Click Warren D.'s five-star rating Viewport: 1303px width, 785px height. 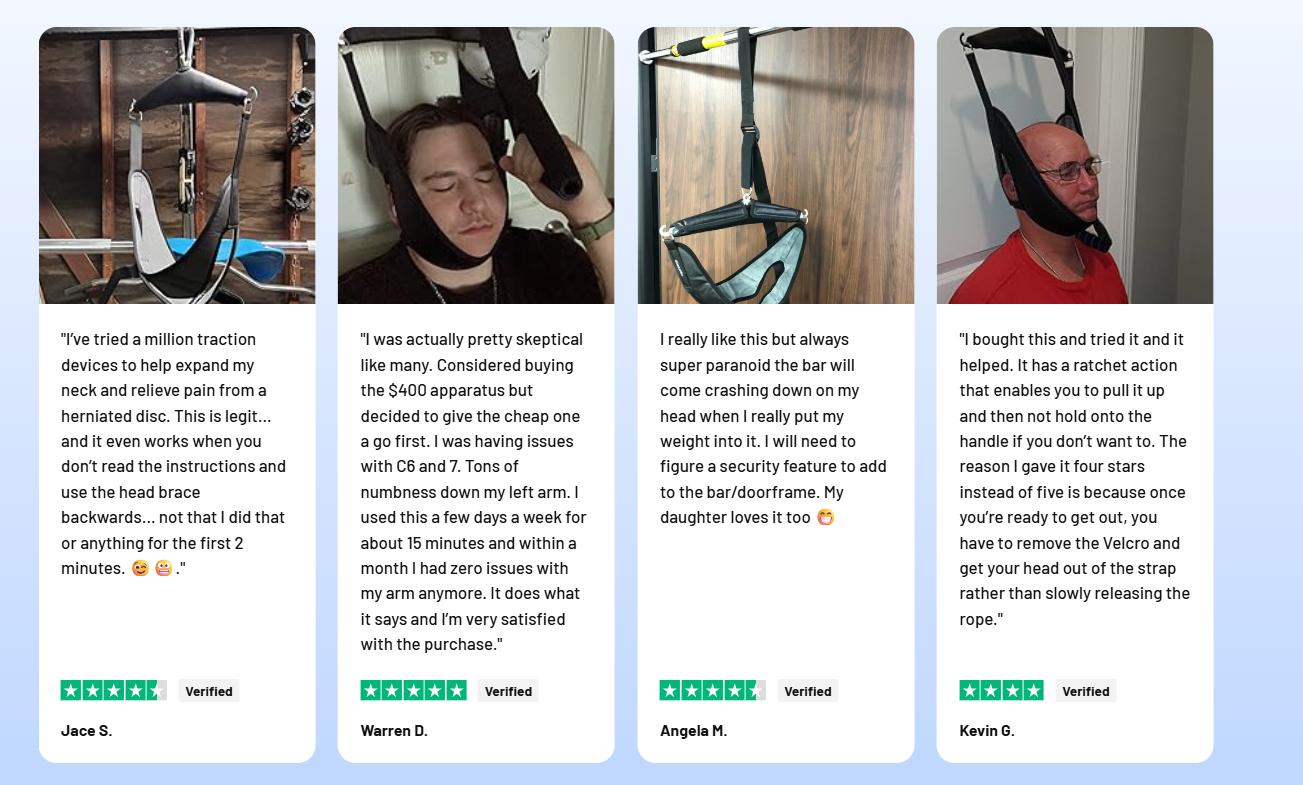pos(413,690)
